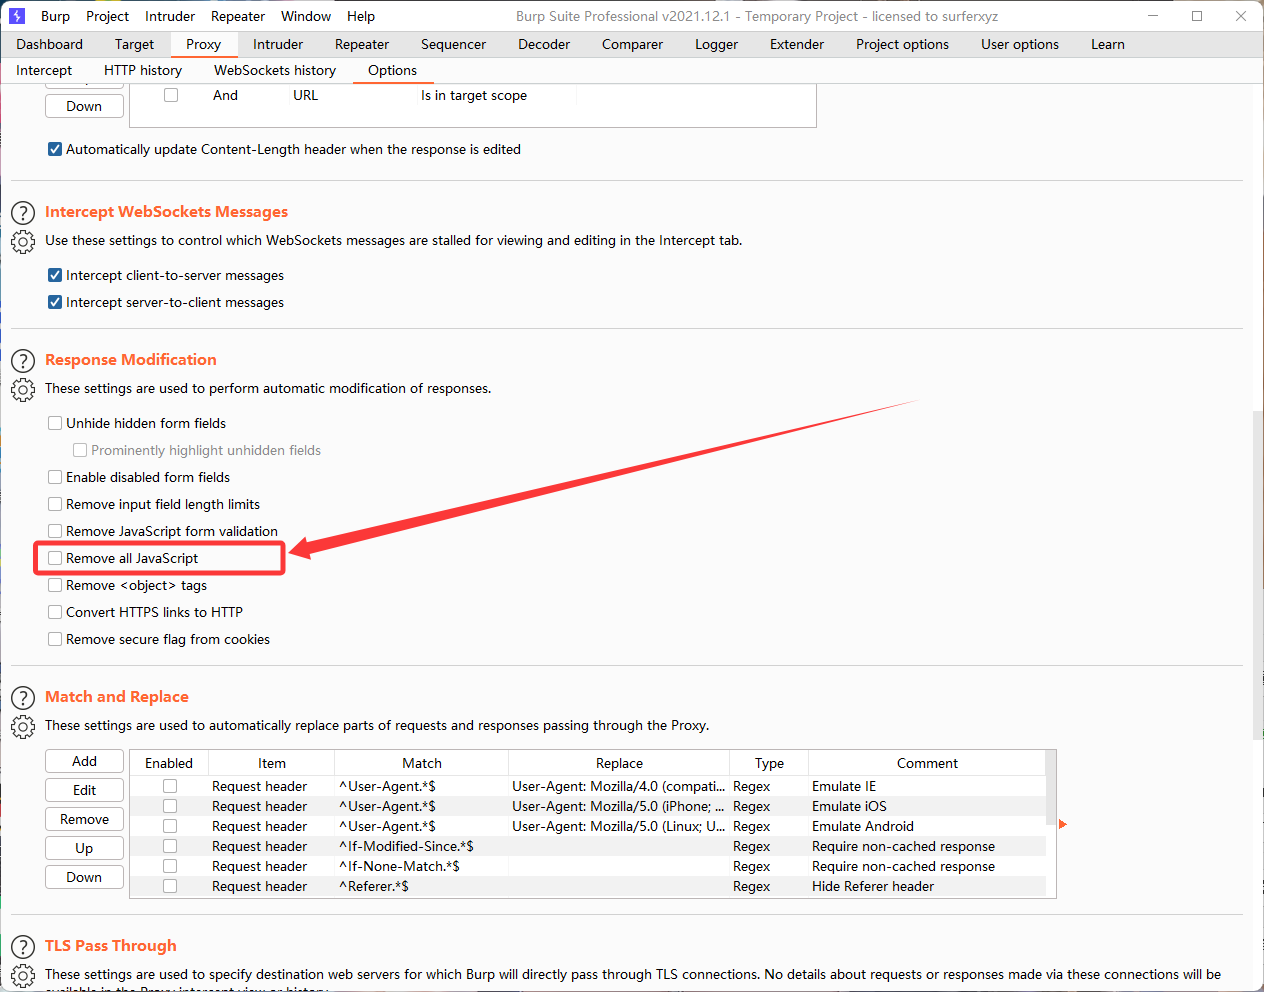The image size is (1264, 992).
Task: Click the Match and Replace table scrollbar
Action: click(1050, 790)
